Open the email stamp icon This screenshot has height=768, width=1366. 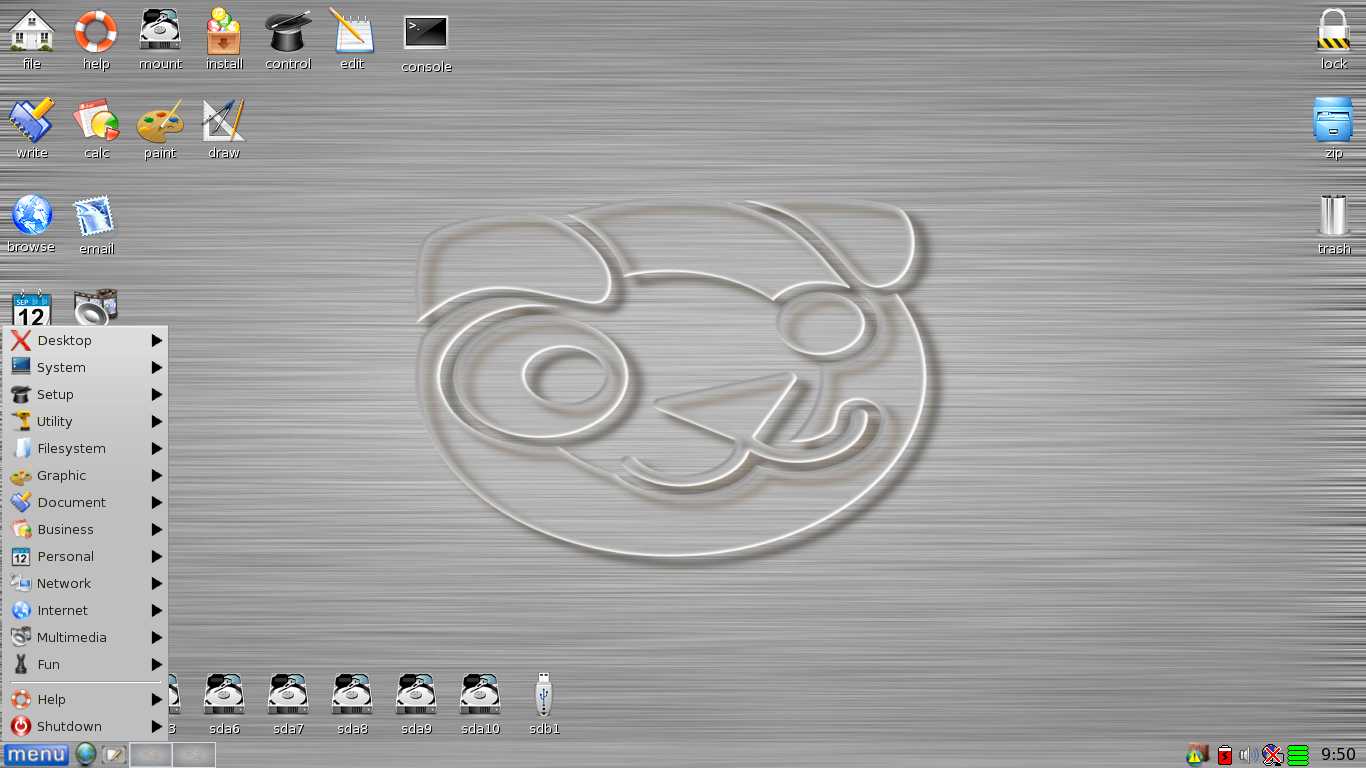click(x=96, y=217)
